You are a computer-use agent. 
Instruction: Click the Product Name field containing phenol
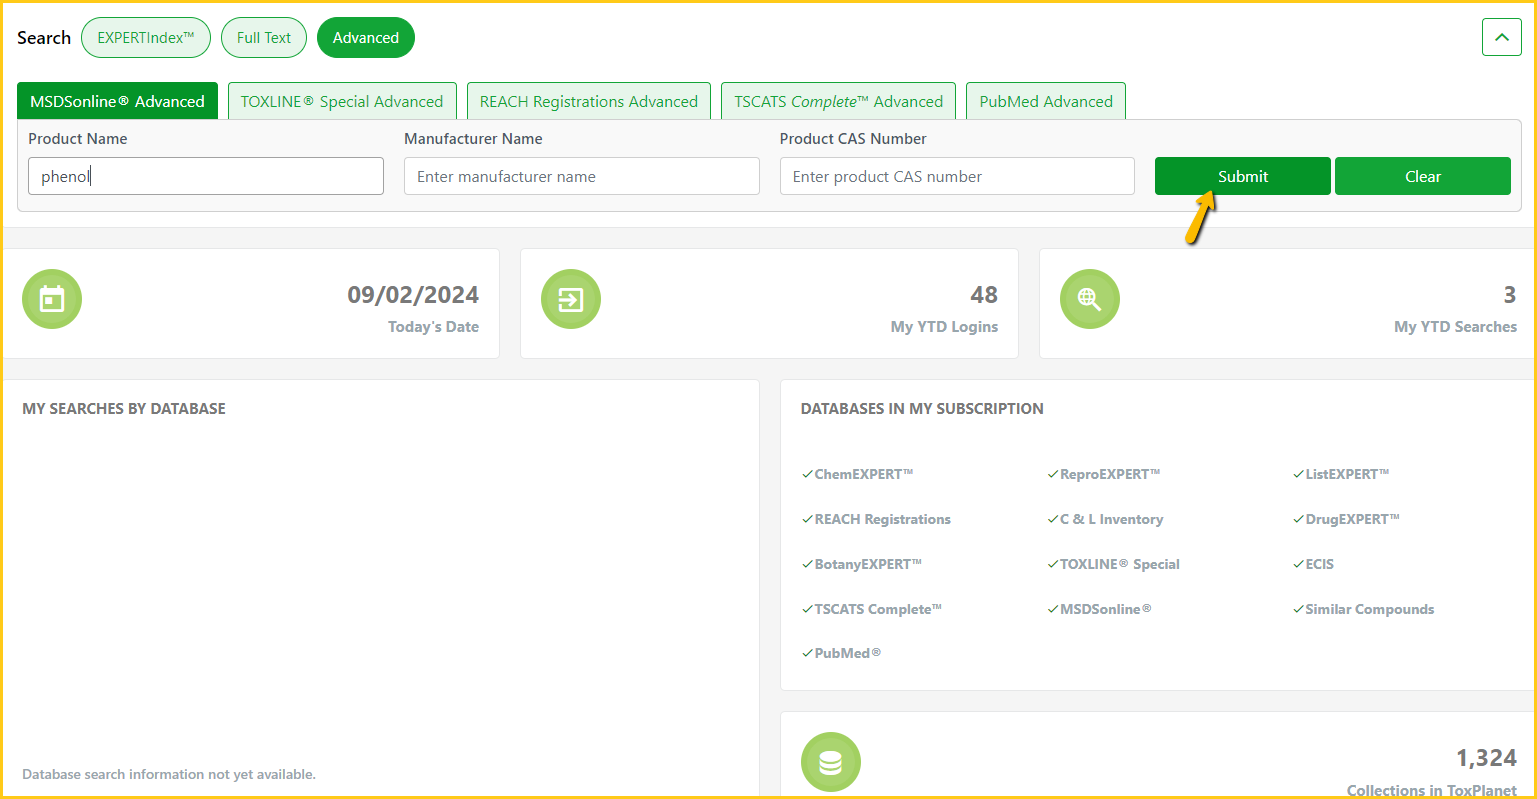point(206,176)
